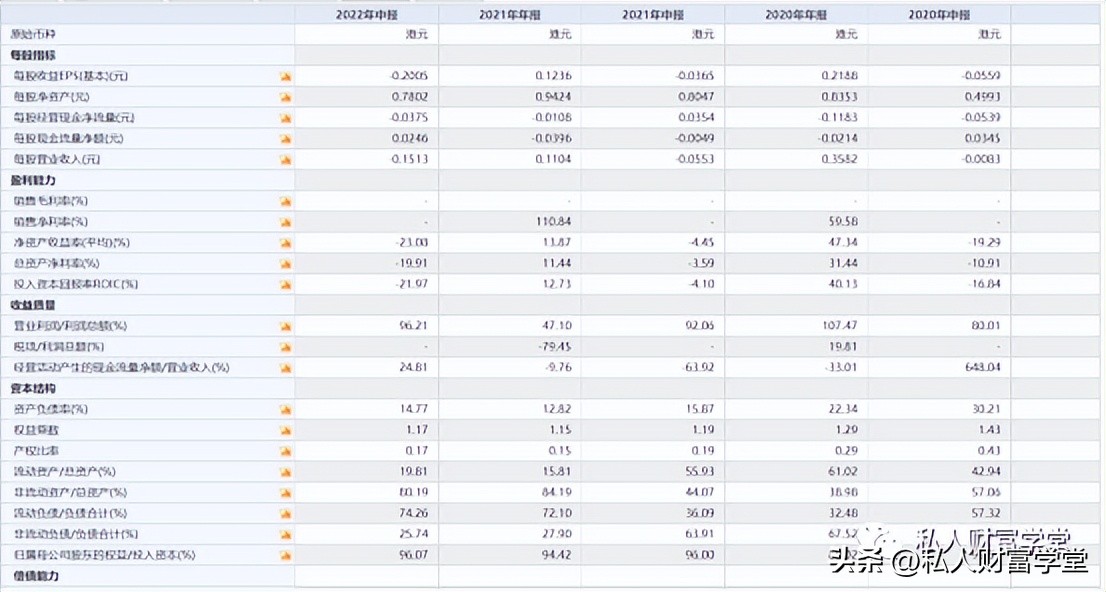1106x592 pixels.
Task: Open trend chart for 每股营业收入
Action: click(284, 159)
